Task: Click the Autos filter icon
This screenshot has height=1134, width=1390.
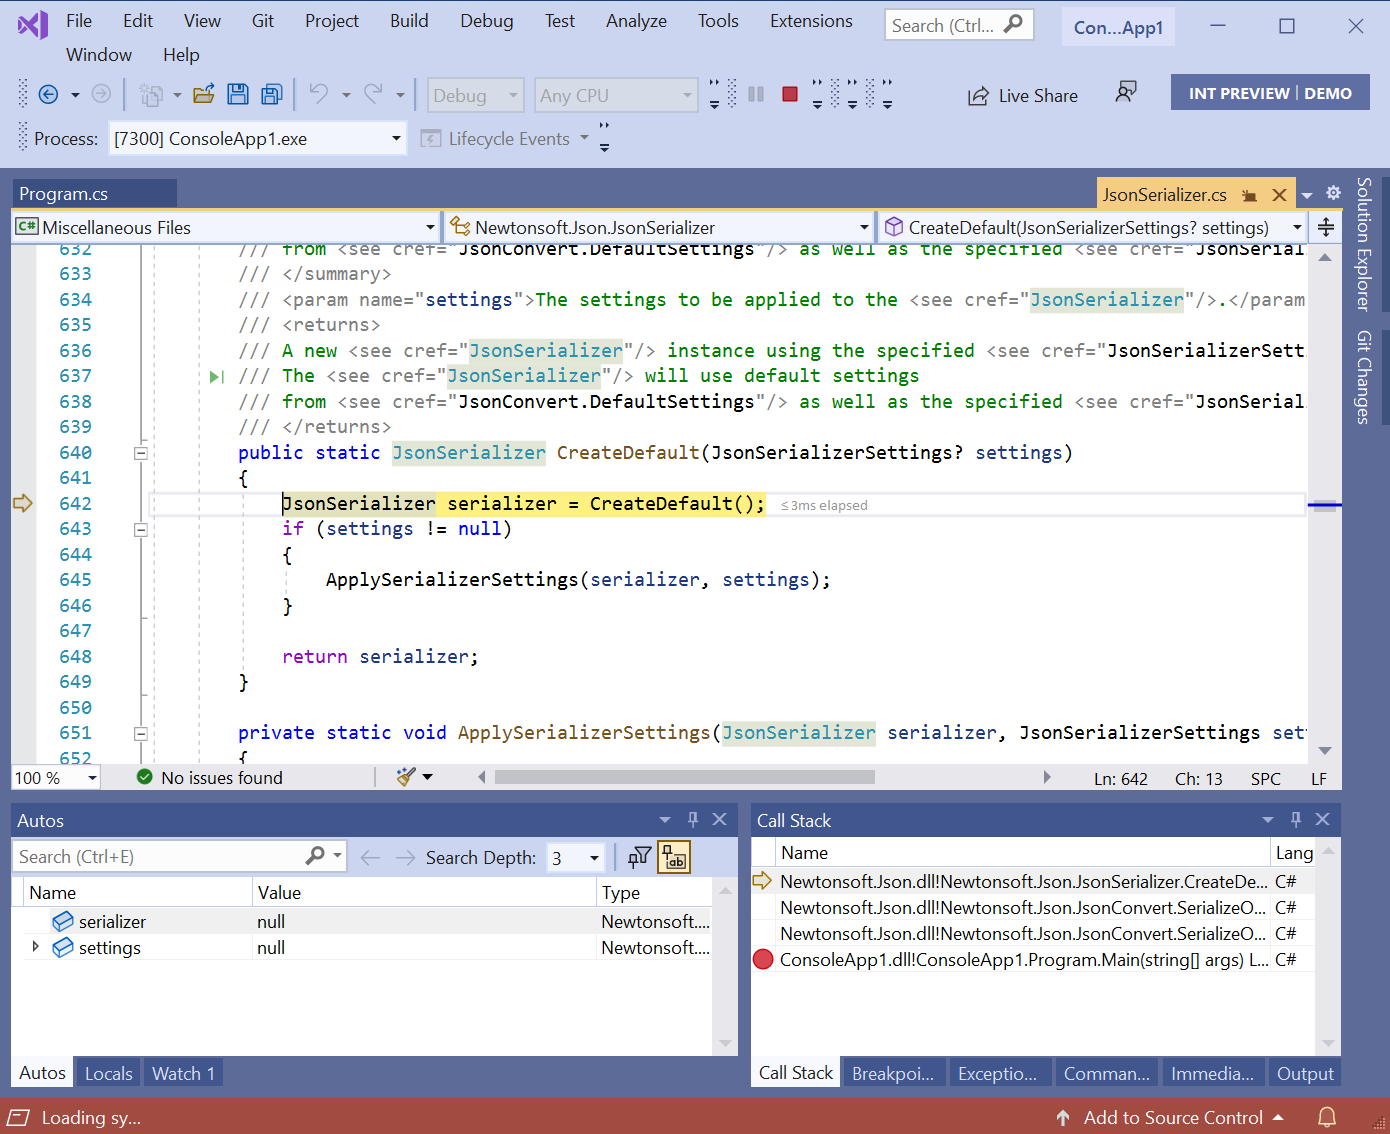Action: pos(640,857)
